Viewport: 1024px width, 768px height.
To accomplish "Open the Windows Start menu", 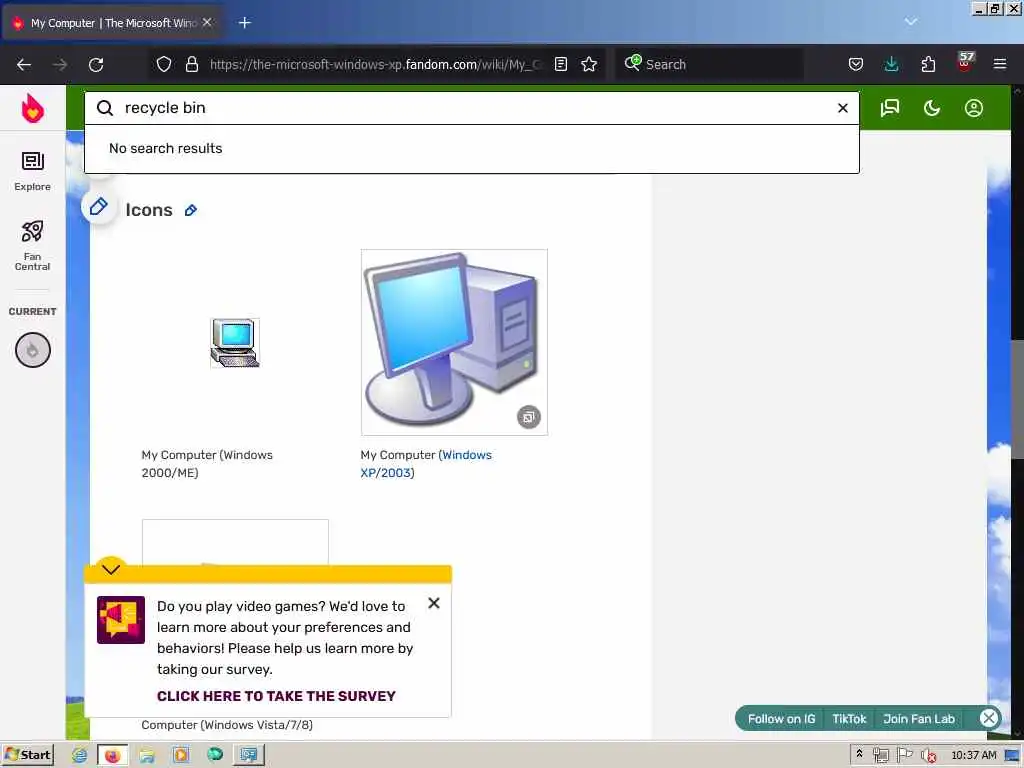I will coord(28,755).
